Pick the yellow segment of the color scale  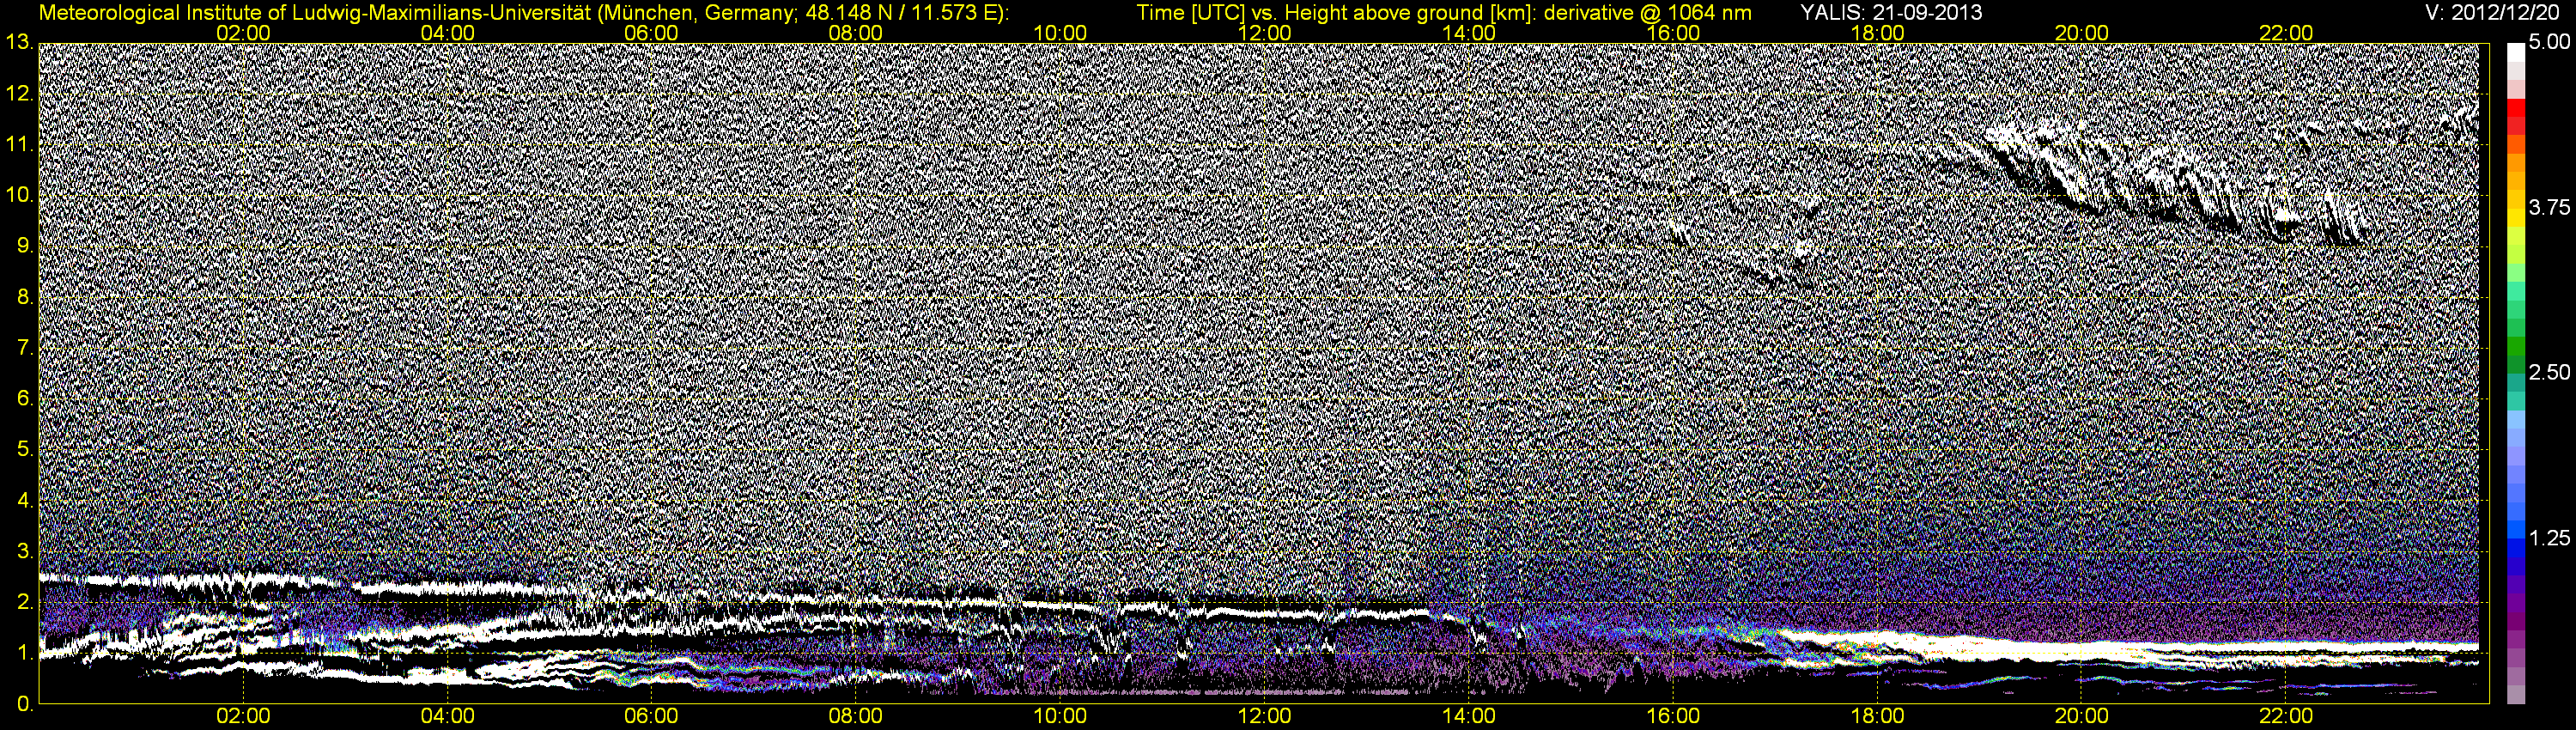2515,220
